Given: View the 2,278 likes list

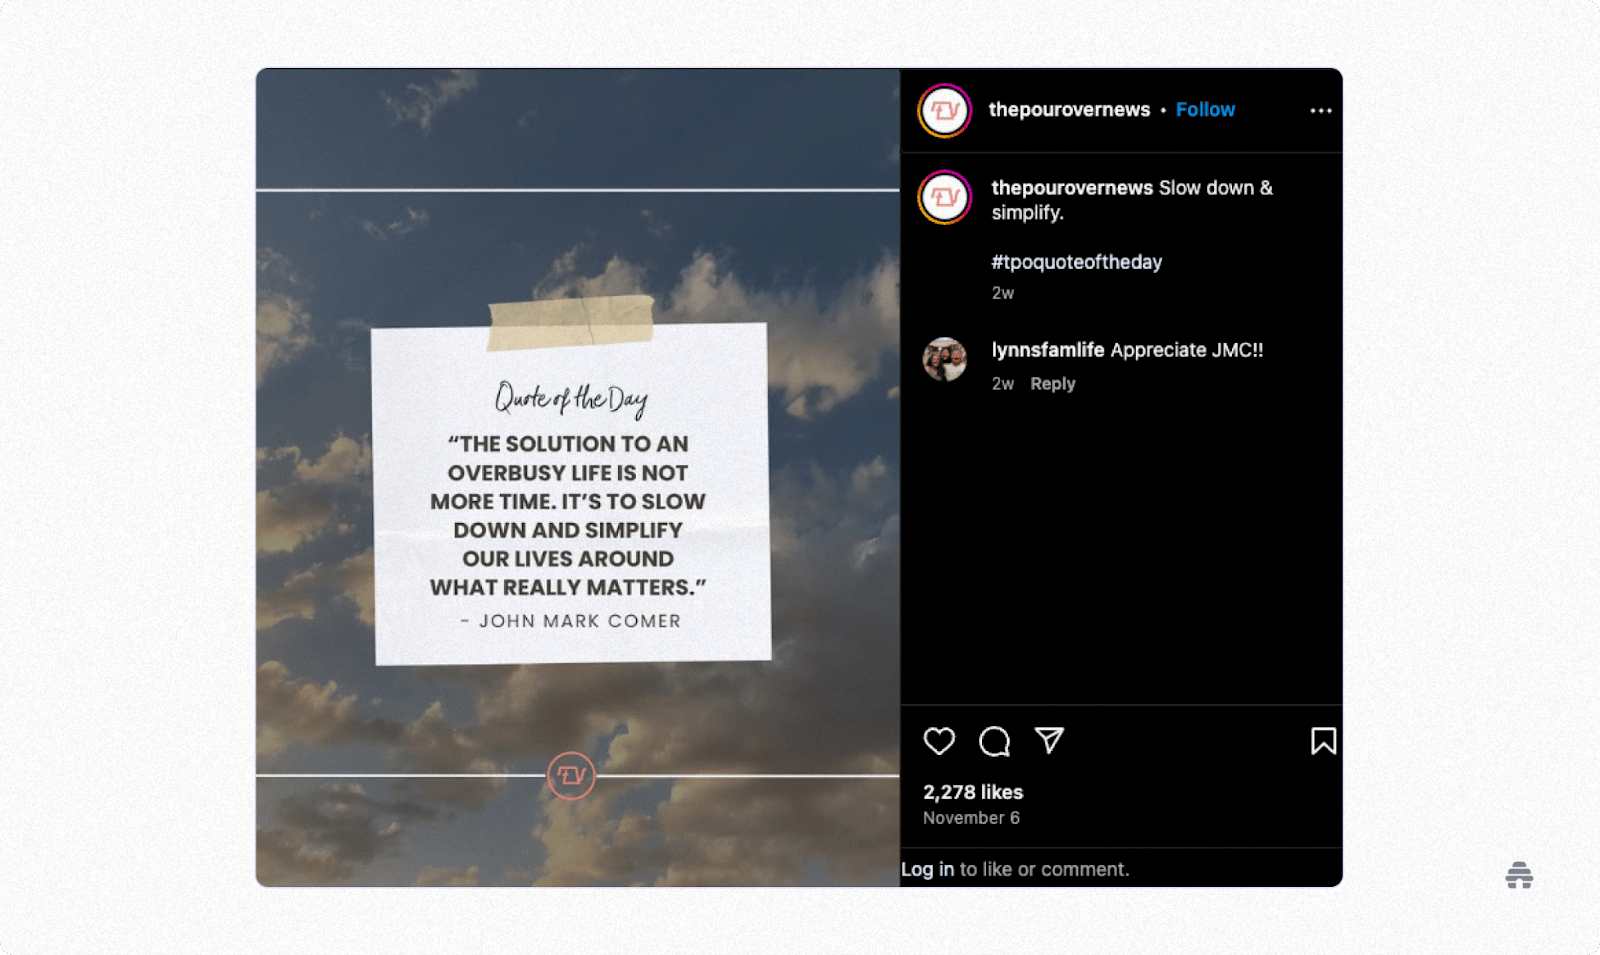Looking at the screenshot, I should pos(973,792).
